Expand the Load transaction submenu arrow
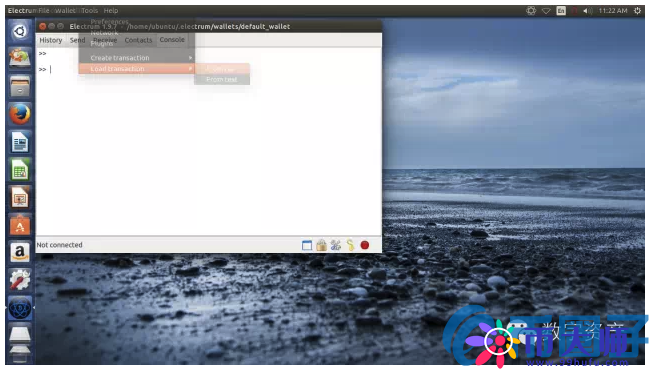Viewport: 652px width, 369px height. pyautogui.click(x=190, y=69)
